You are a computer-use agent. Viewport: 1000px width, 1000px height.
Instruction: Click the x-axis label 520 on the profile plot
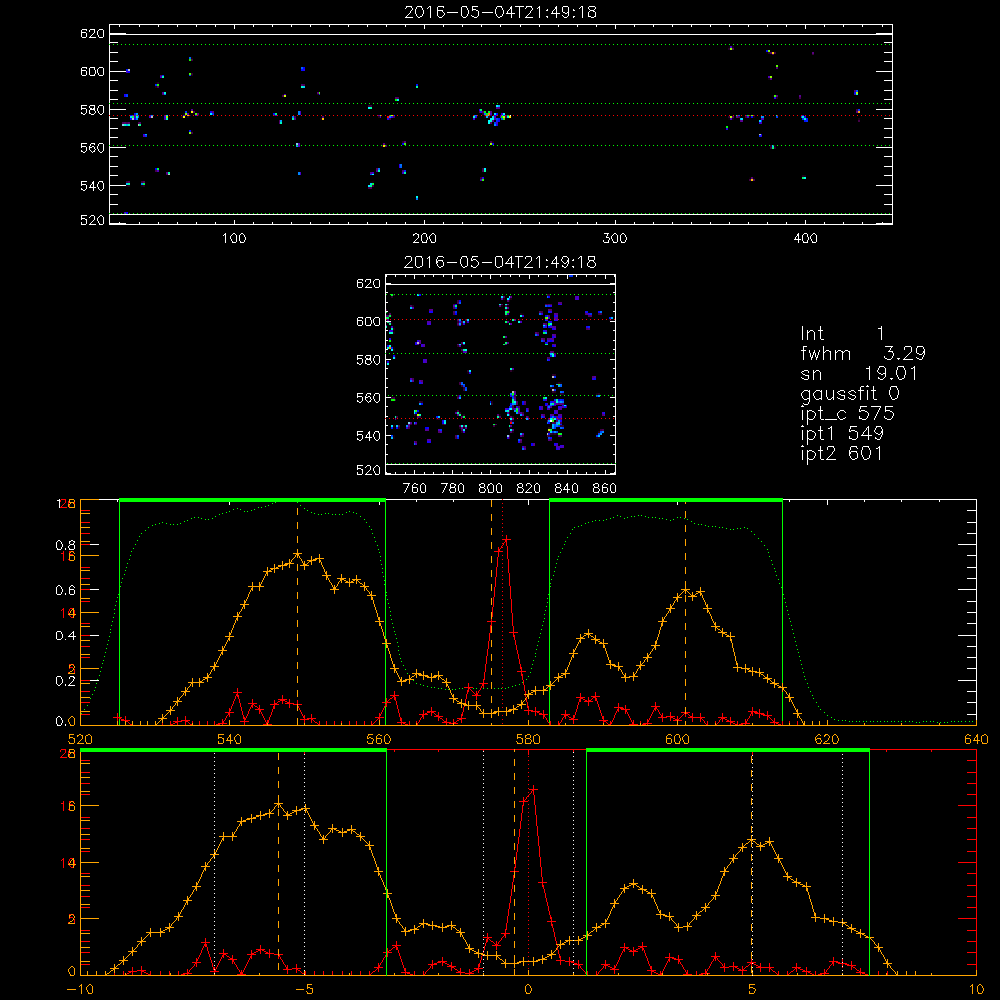tap(80, 740)
